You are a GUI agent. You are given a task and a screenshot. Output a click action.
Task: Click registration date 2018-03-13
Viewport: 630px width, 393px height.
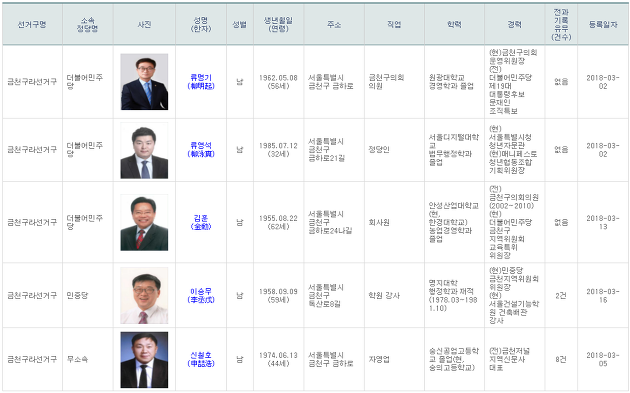coord(603,222)
